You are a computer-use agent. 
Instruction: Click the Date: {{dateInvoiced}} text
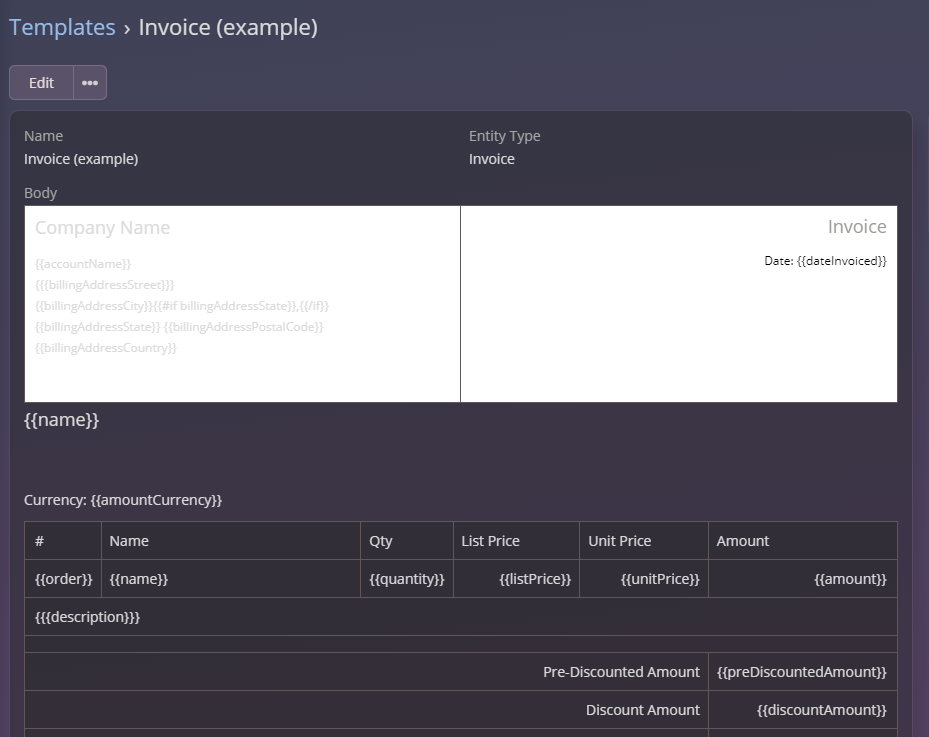(825, 261)
